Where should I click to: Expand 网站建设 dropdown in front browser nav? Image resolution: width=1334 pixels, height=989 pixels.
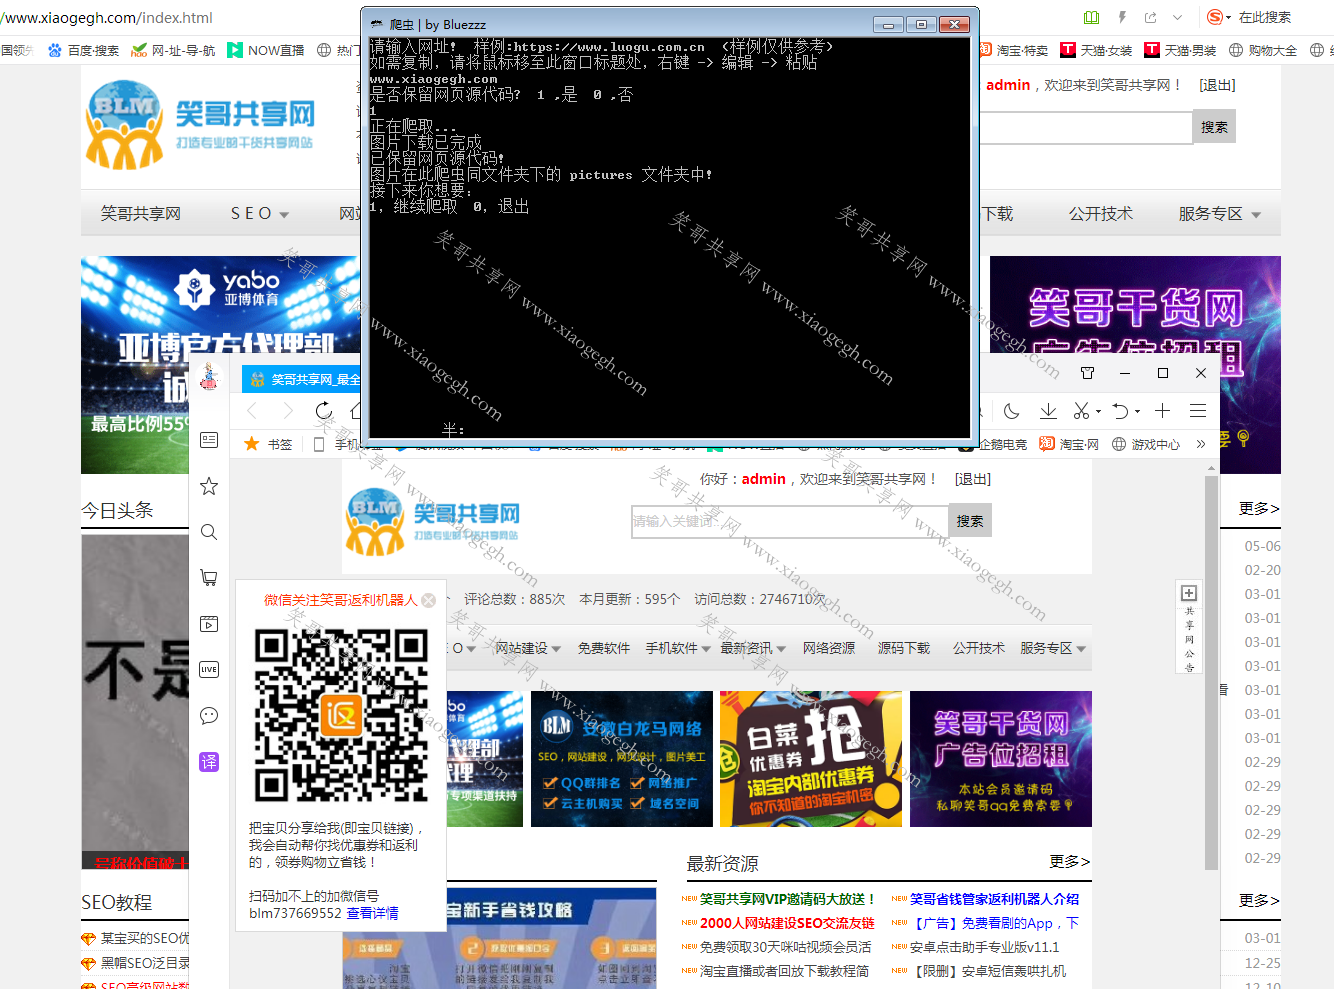pyautogui.click(x=556, y=649)
